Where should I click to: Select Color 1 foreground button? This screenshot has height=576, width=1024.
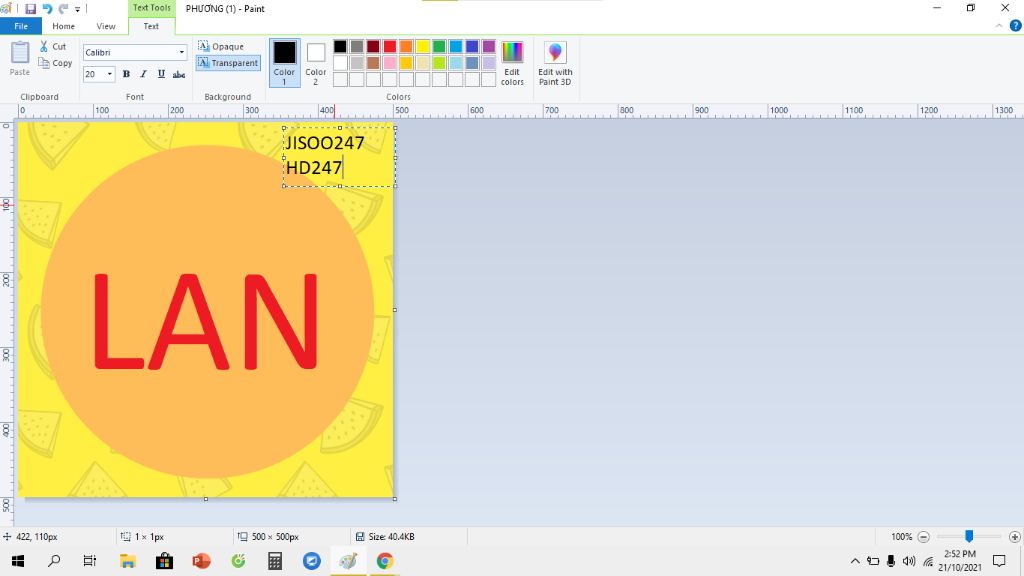(x=285, y=63)
